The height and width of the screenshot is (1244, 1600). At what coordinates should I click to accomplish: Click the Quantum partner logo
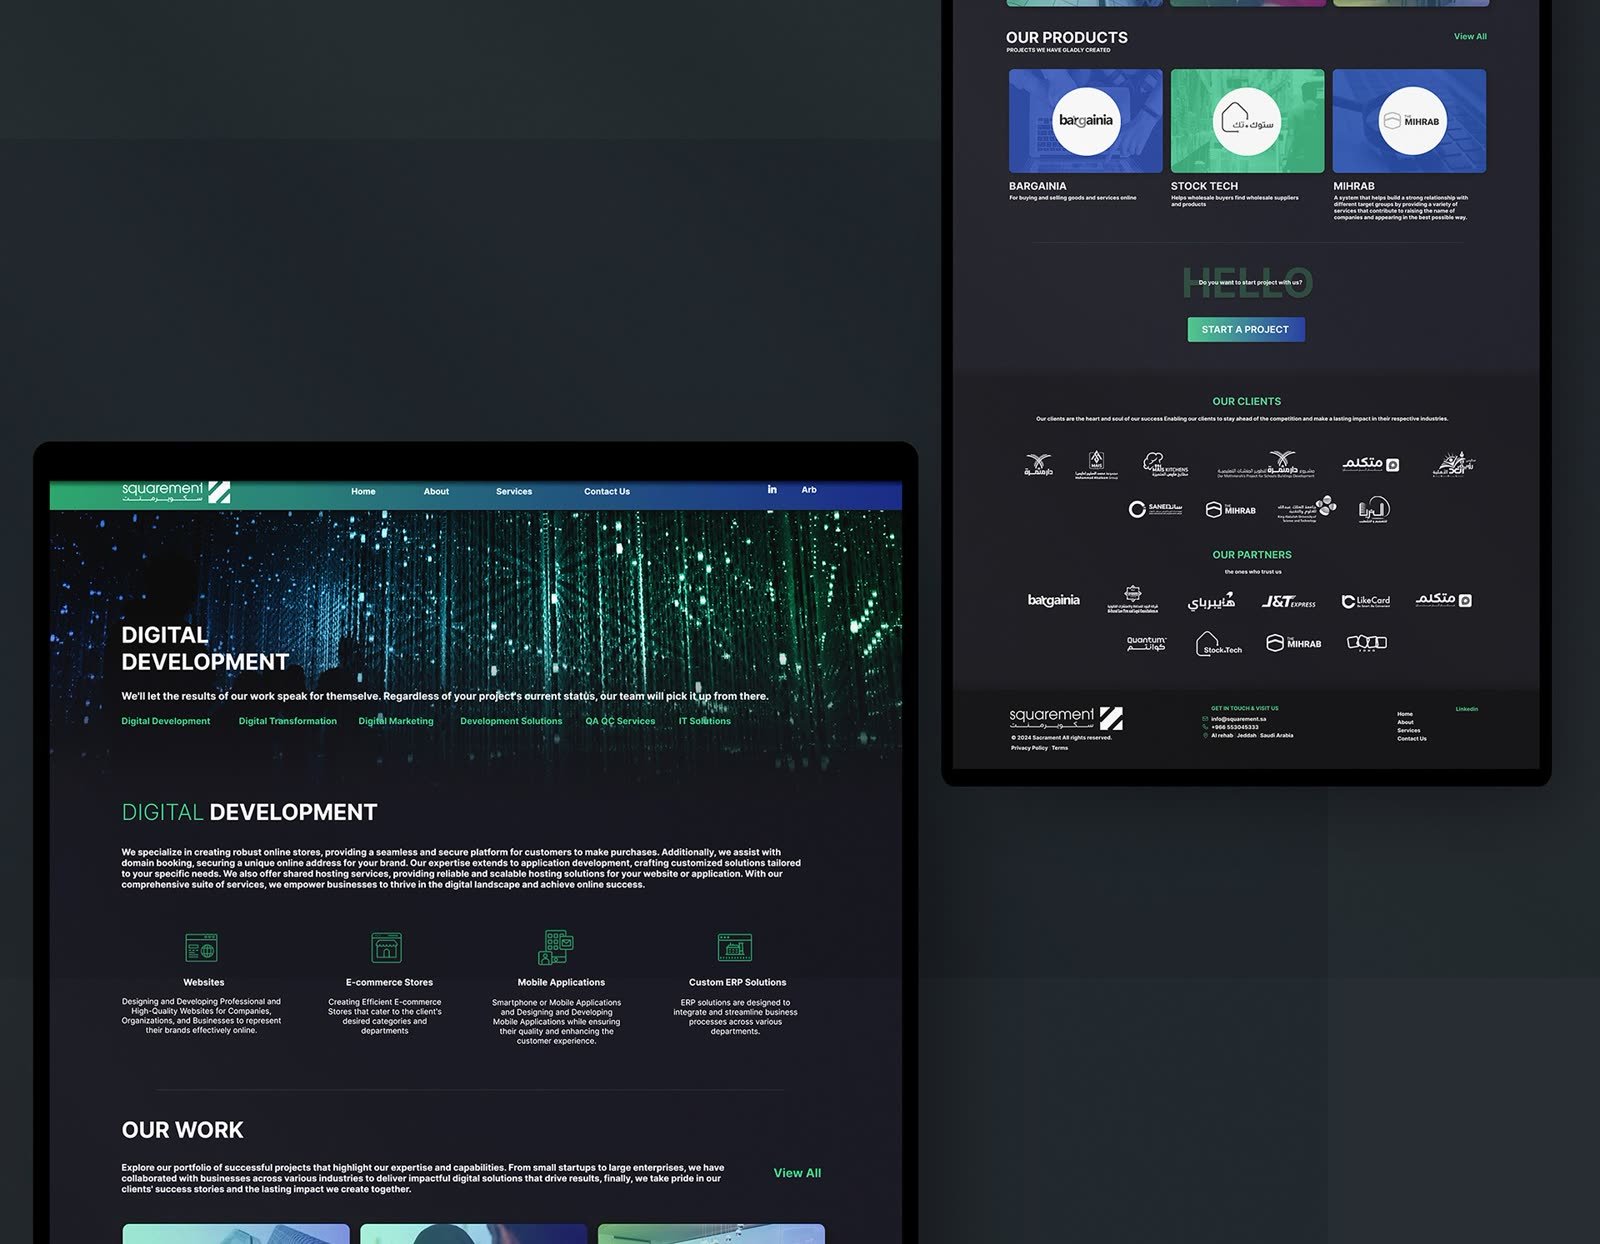point(1146,643)
